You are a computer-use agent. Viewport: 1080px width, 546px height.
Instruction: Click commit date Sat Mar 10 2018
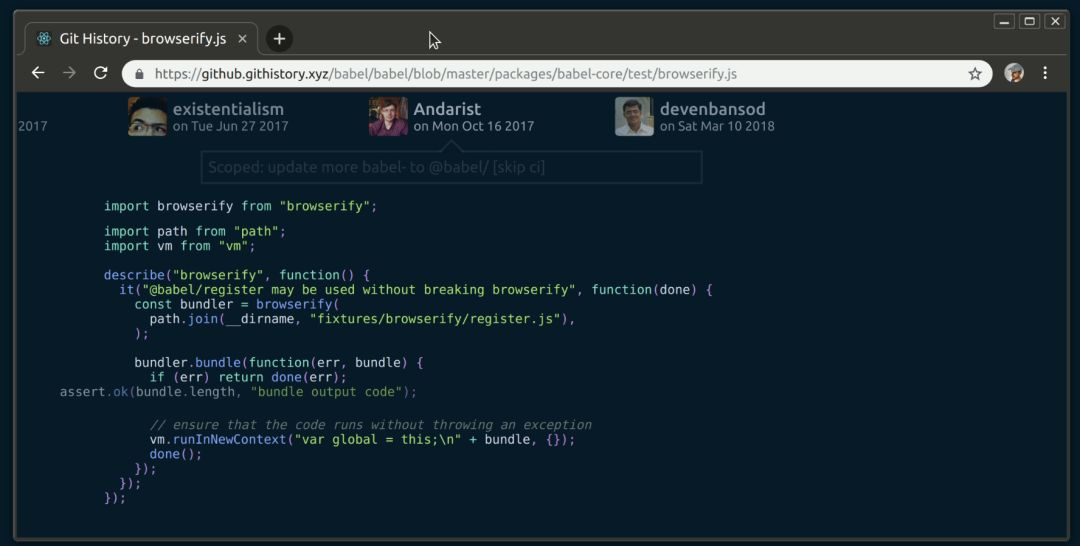click(x=717, y=126)
